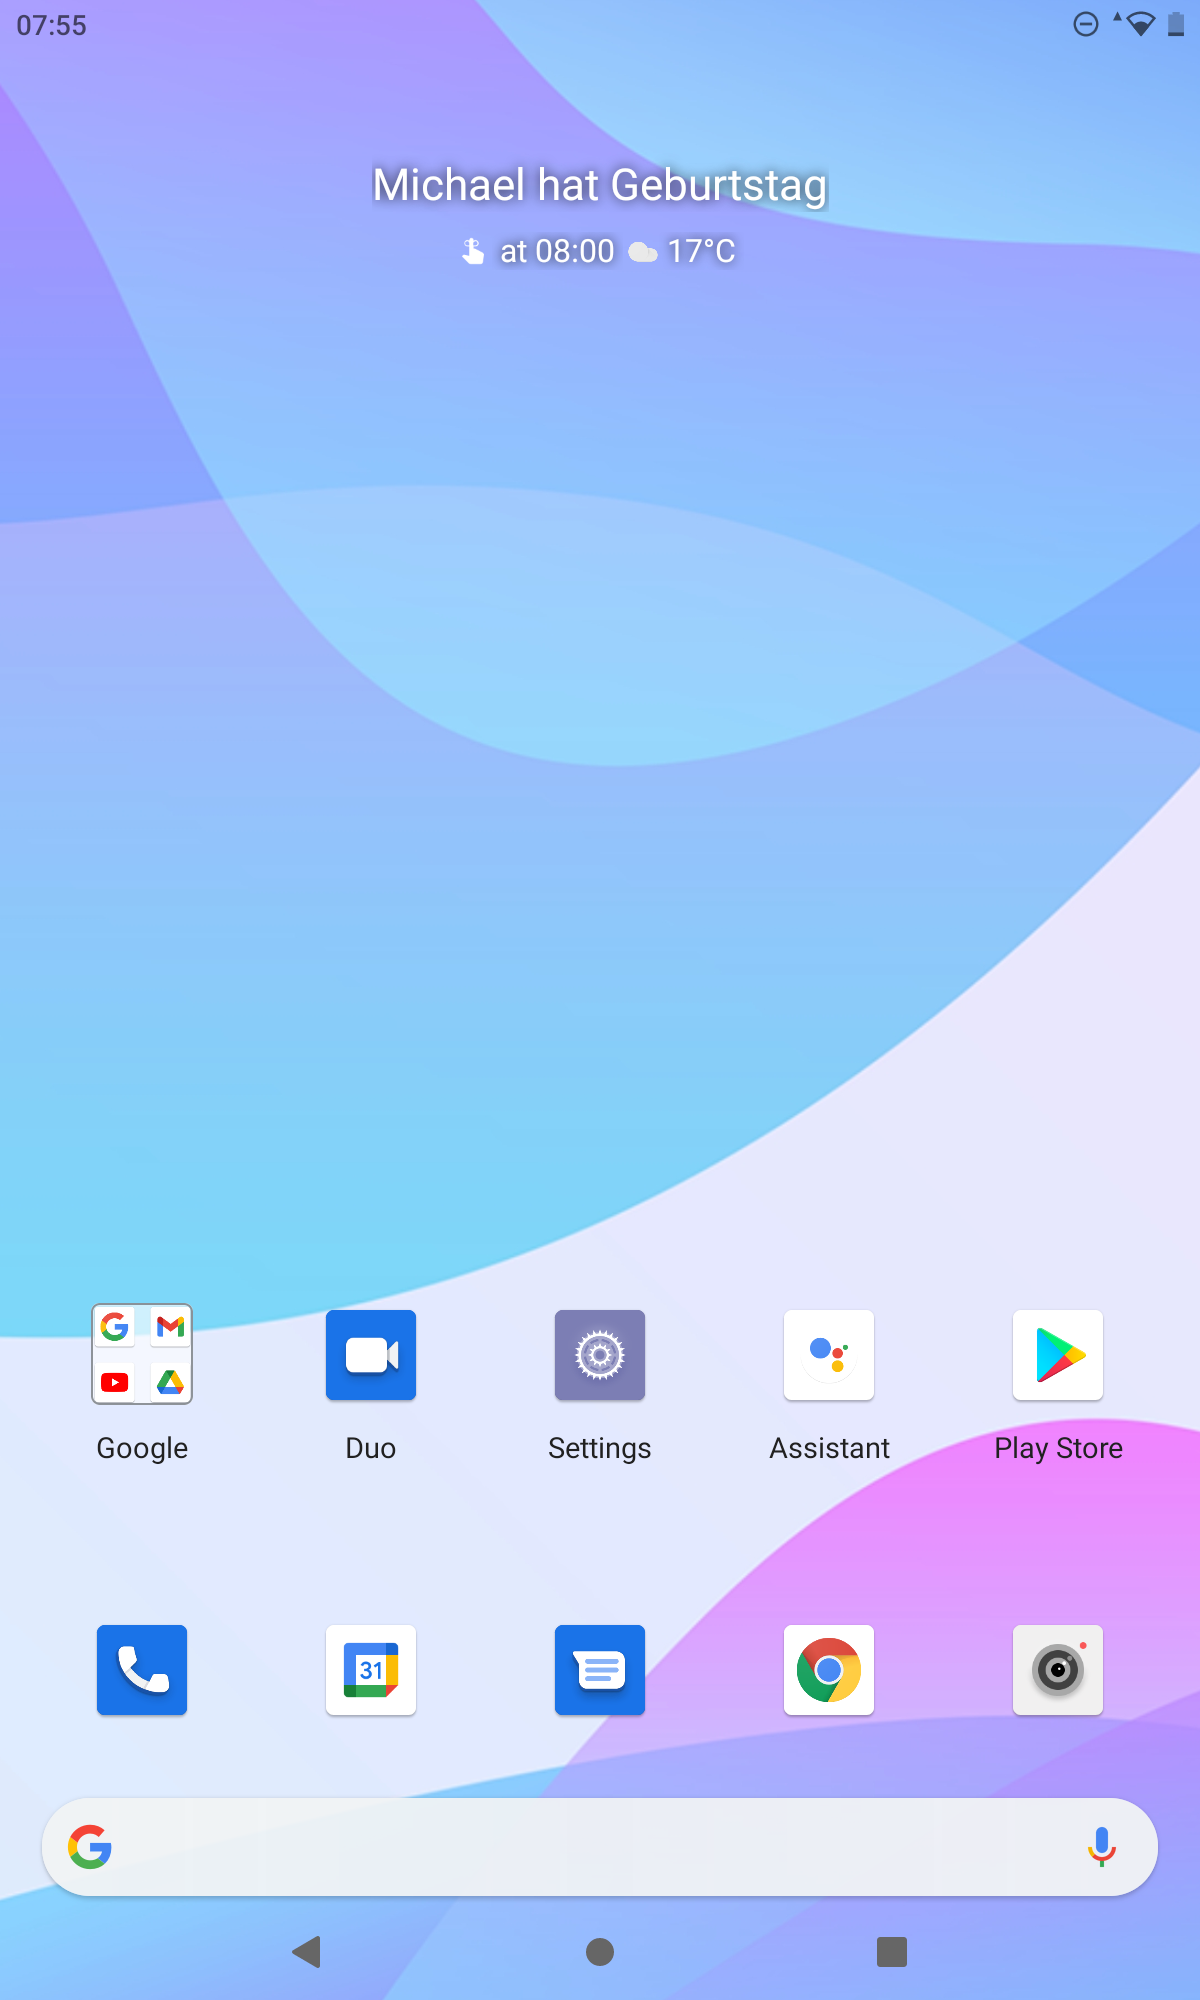Viewport: 1200px width, 2000px height.
Task: Open the 17°C weather widget
Action: [701, 251]
